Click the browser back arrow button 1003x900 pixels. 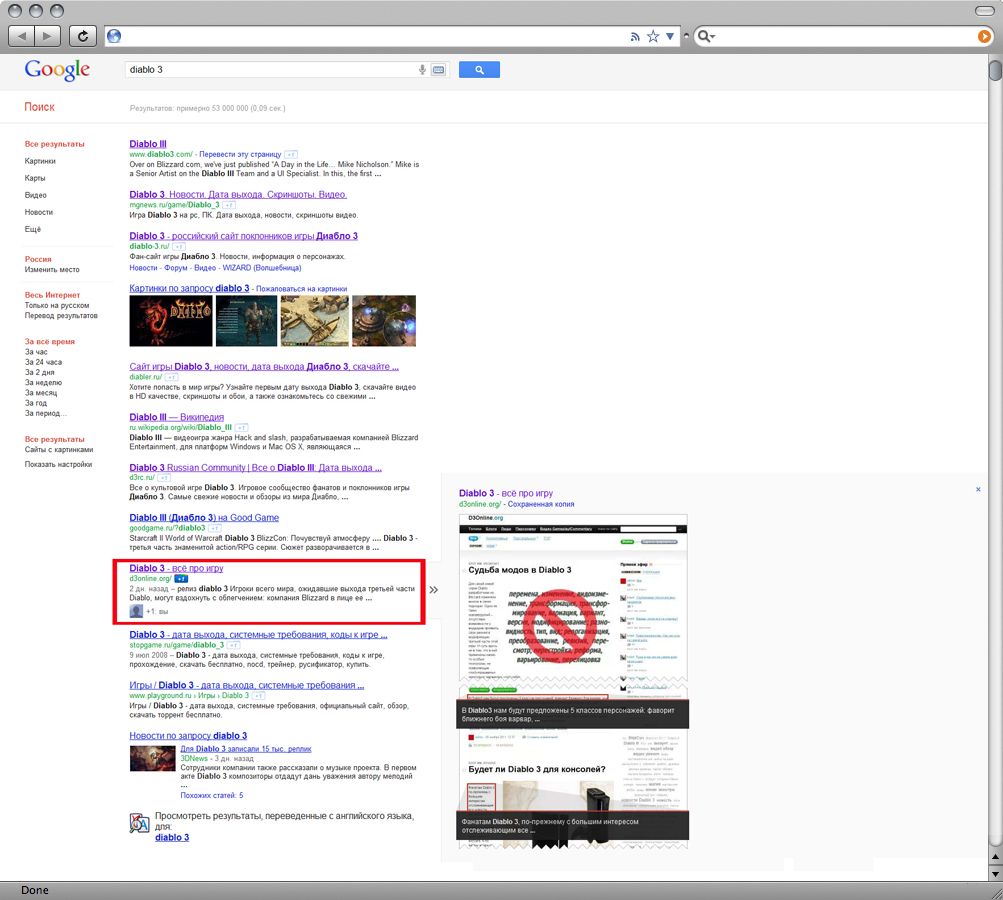click(x=21, y=36)
